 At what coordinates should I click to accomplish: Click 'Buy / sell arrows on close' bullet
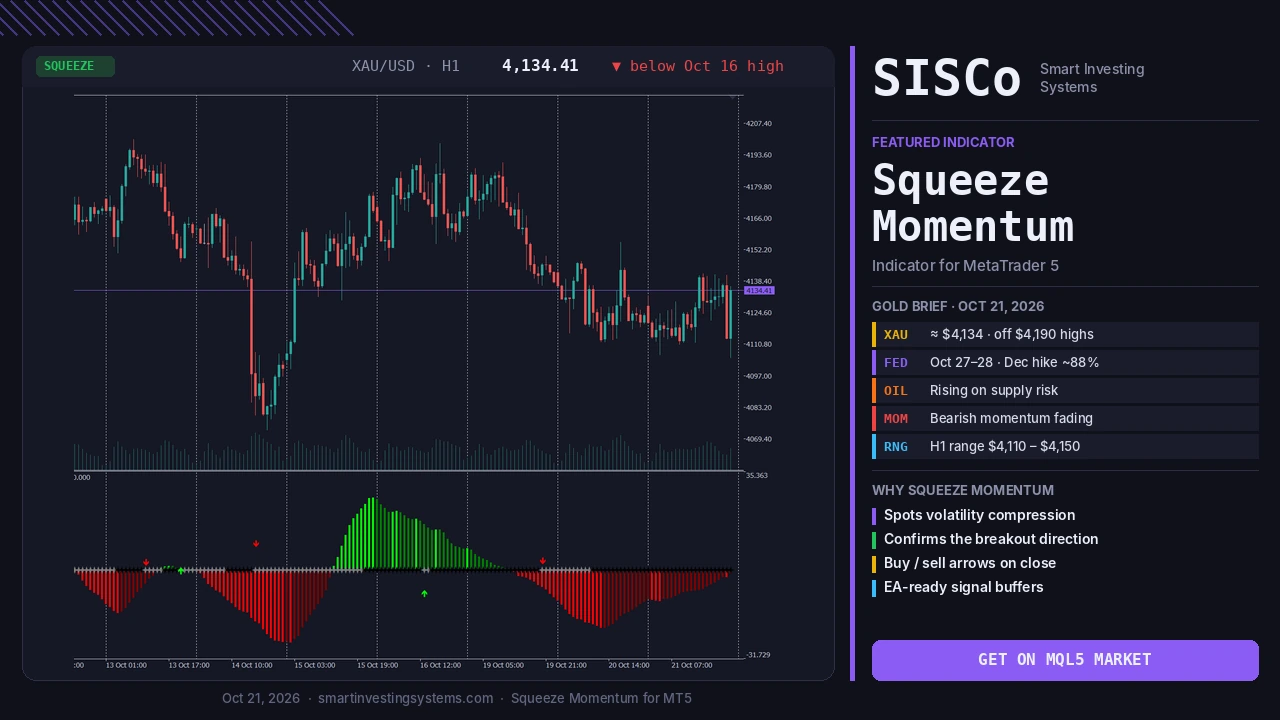[x=970, y=563]
